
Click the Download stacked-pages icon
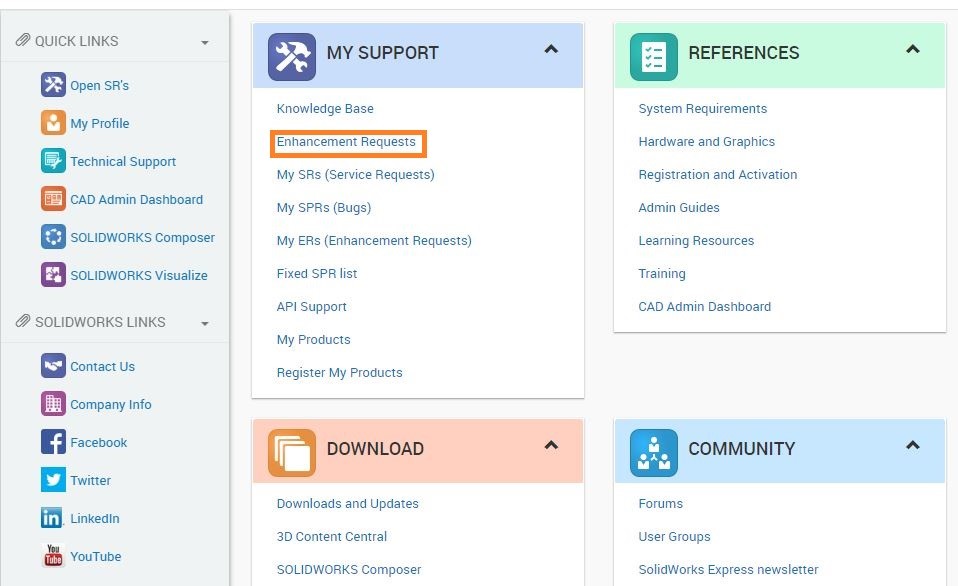292,453
